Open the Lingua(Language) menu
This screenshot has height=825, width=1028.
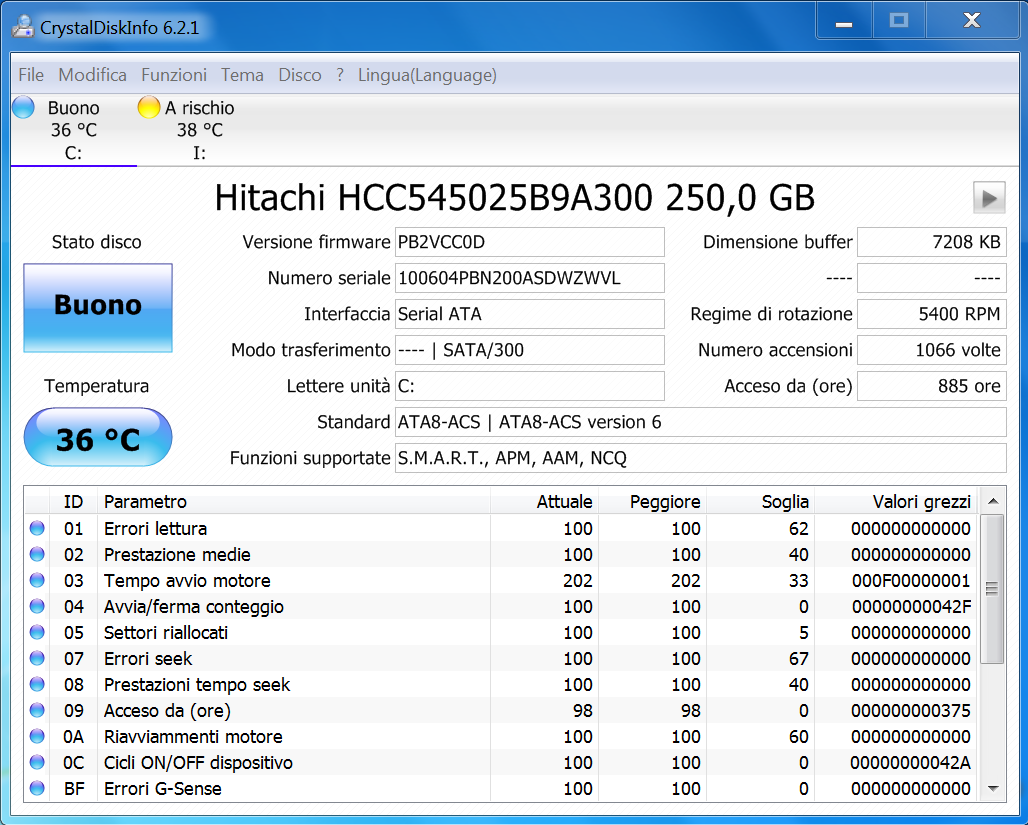point(427,75)
